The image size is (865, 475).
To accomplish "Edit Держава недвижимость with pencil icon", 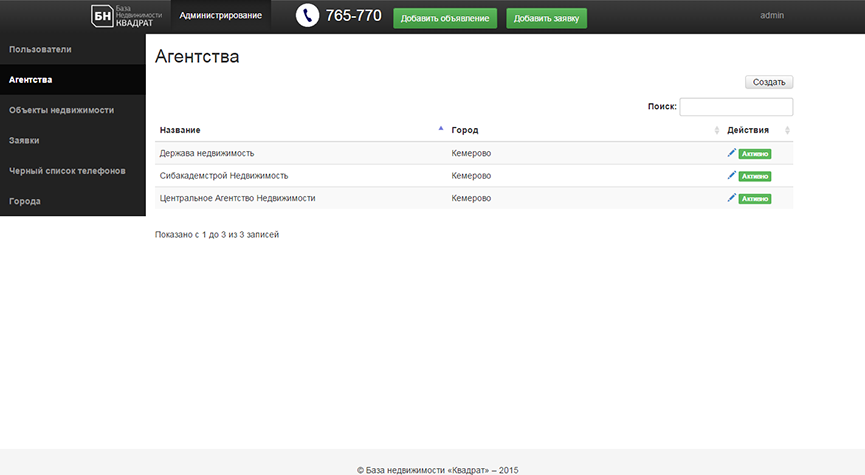I will click(731, 153).
